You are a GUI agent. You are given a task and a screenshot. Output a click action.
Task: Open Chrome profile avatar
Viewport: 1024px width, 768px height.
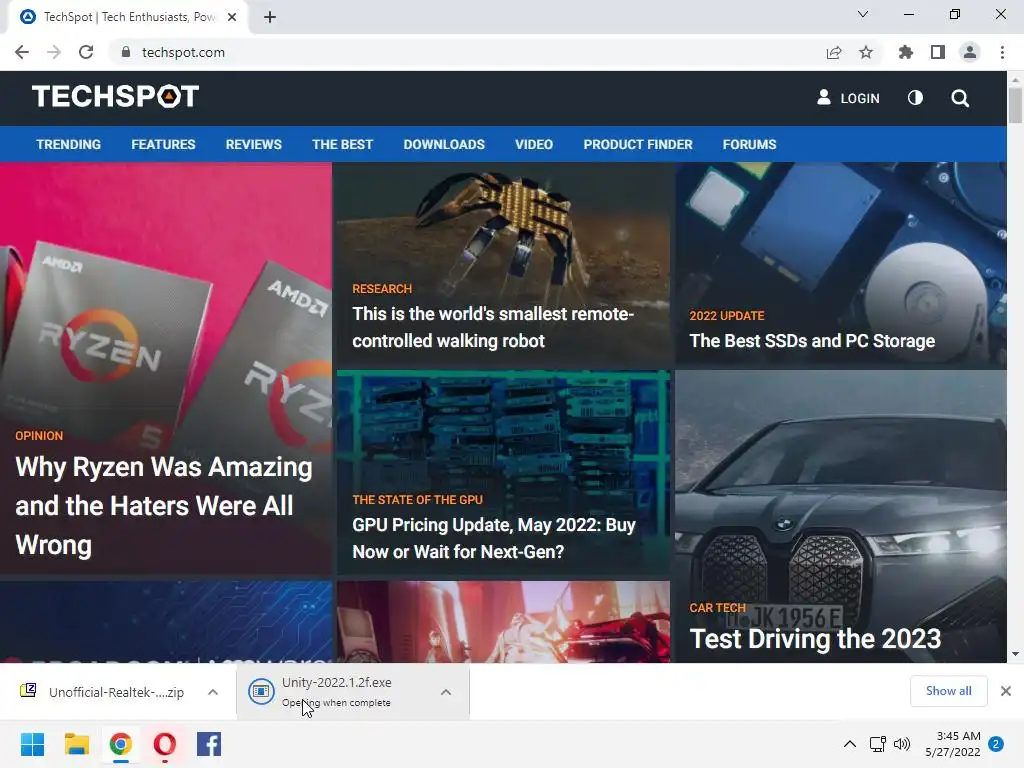coord(970,52)
